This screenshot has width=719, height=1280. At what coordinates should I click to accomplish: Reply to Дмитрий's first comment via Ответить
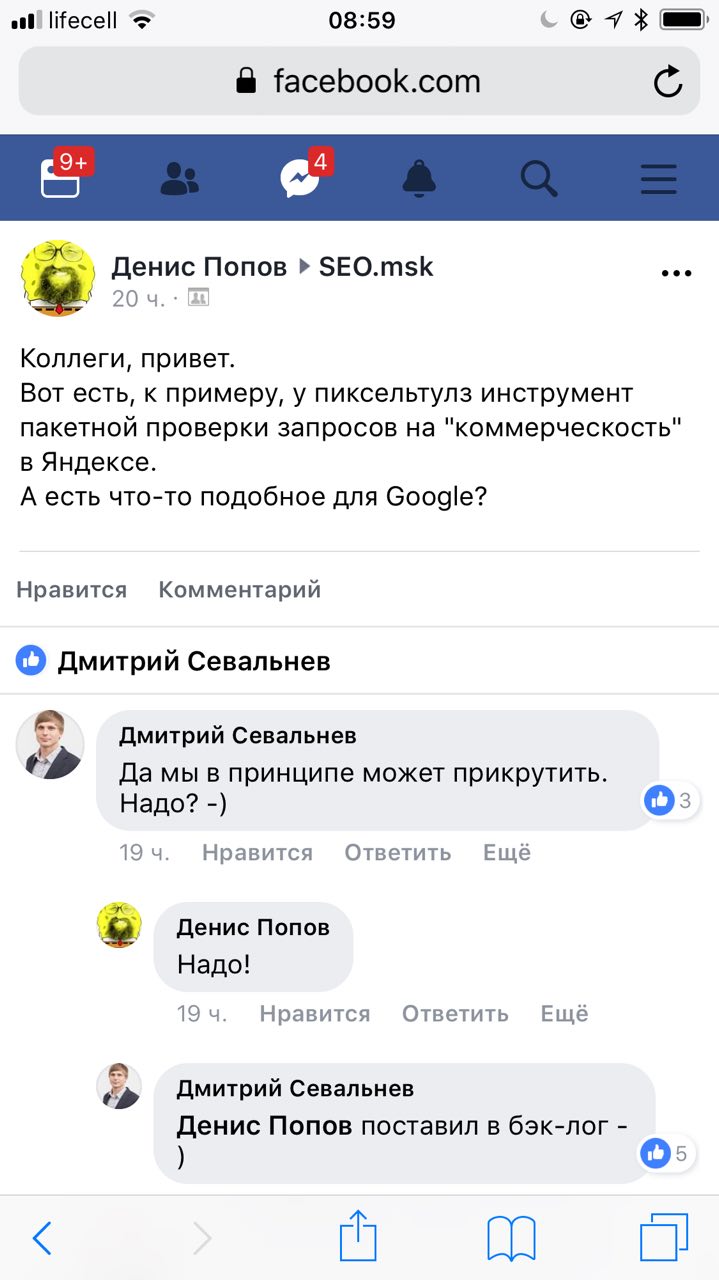click(398, 853)
